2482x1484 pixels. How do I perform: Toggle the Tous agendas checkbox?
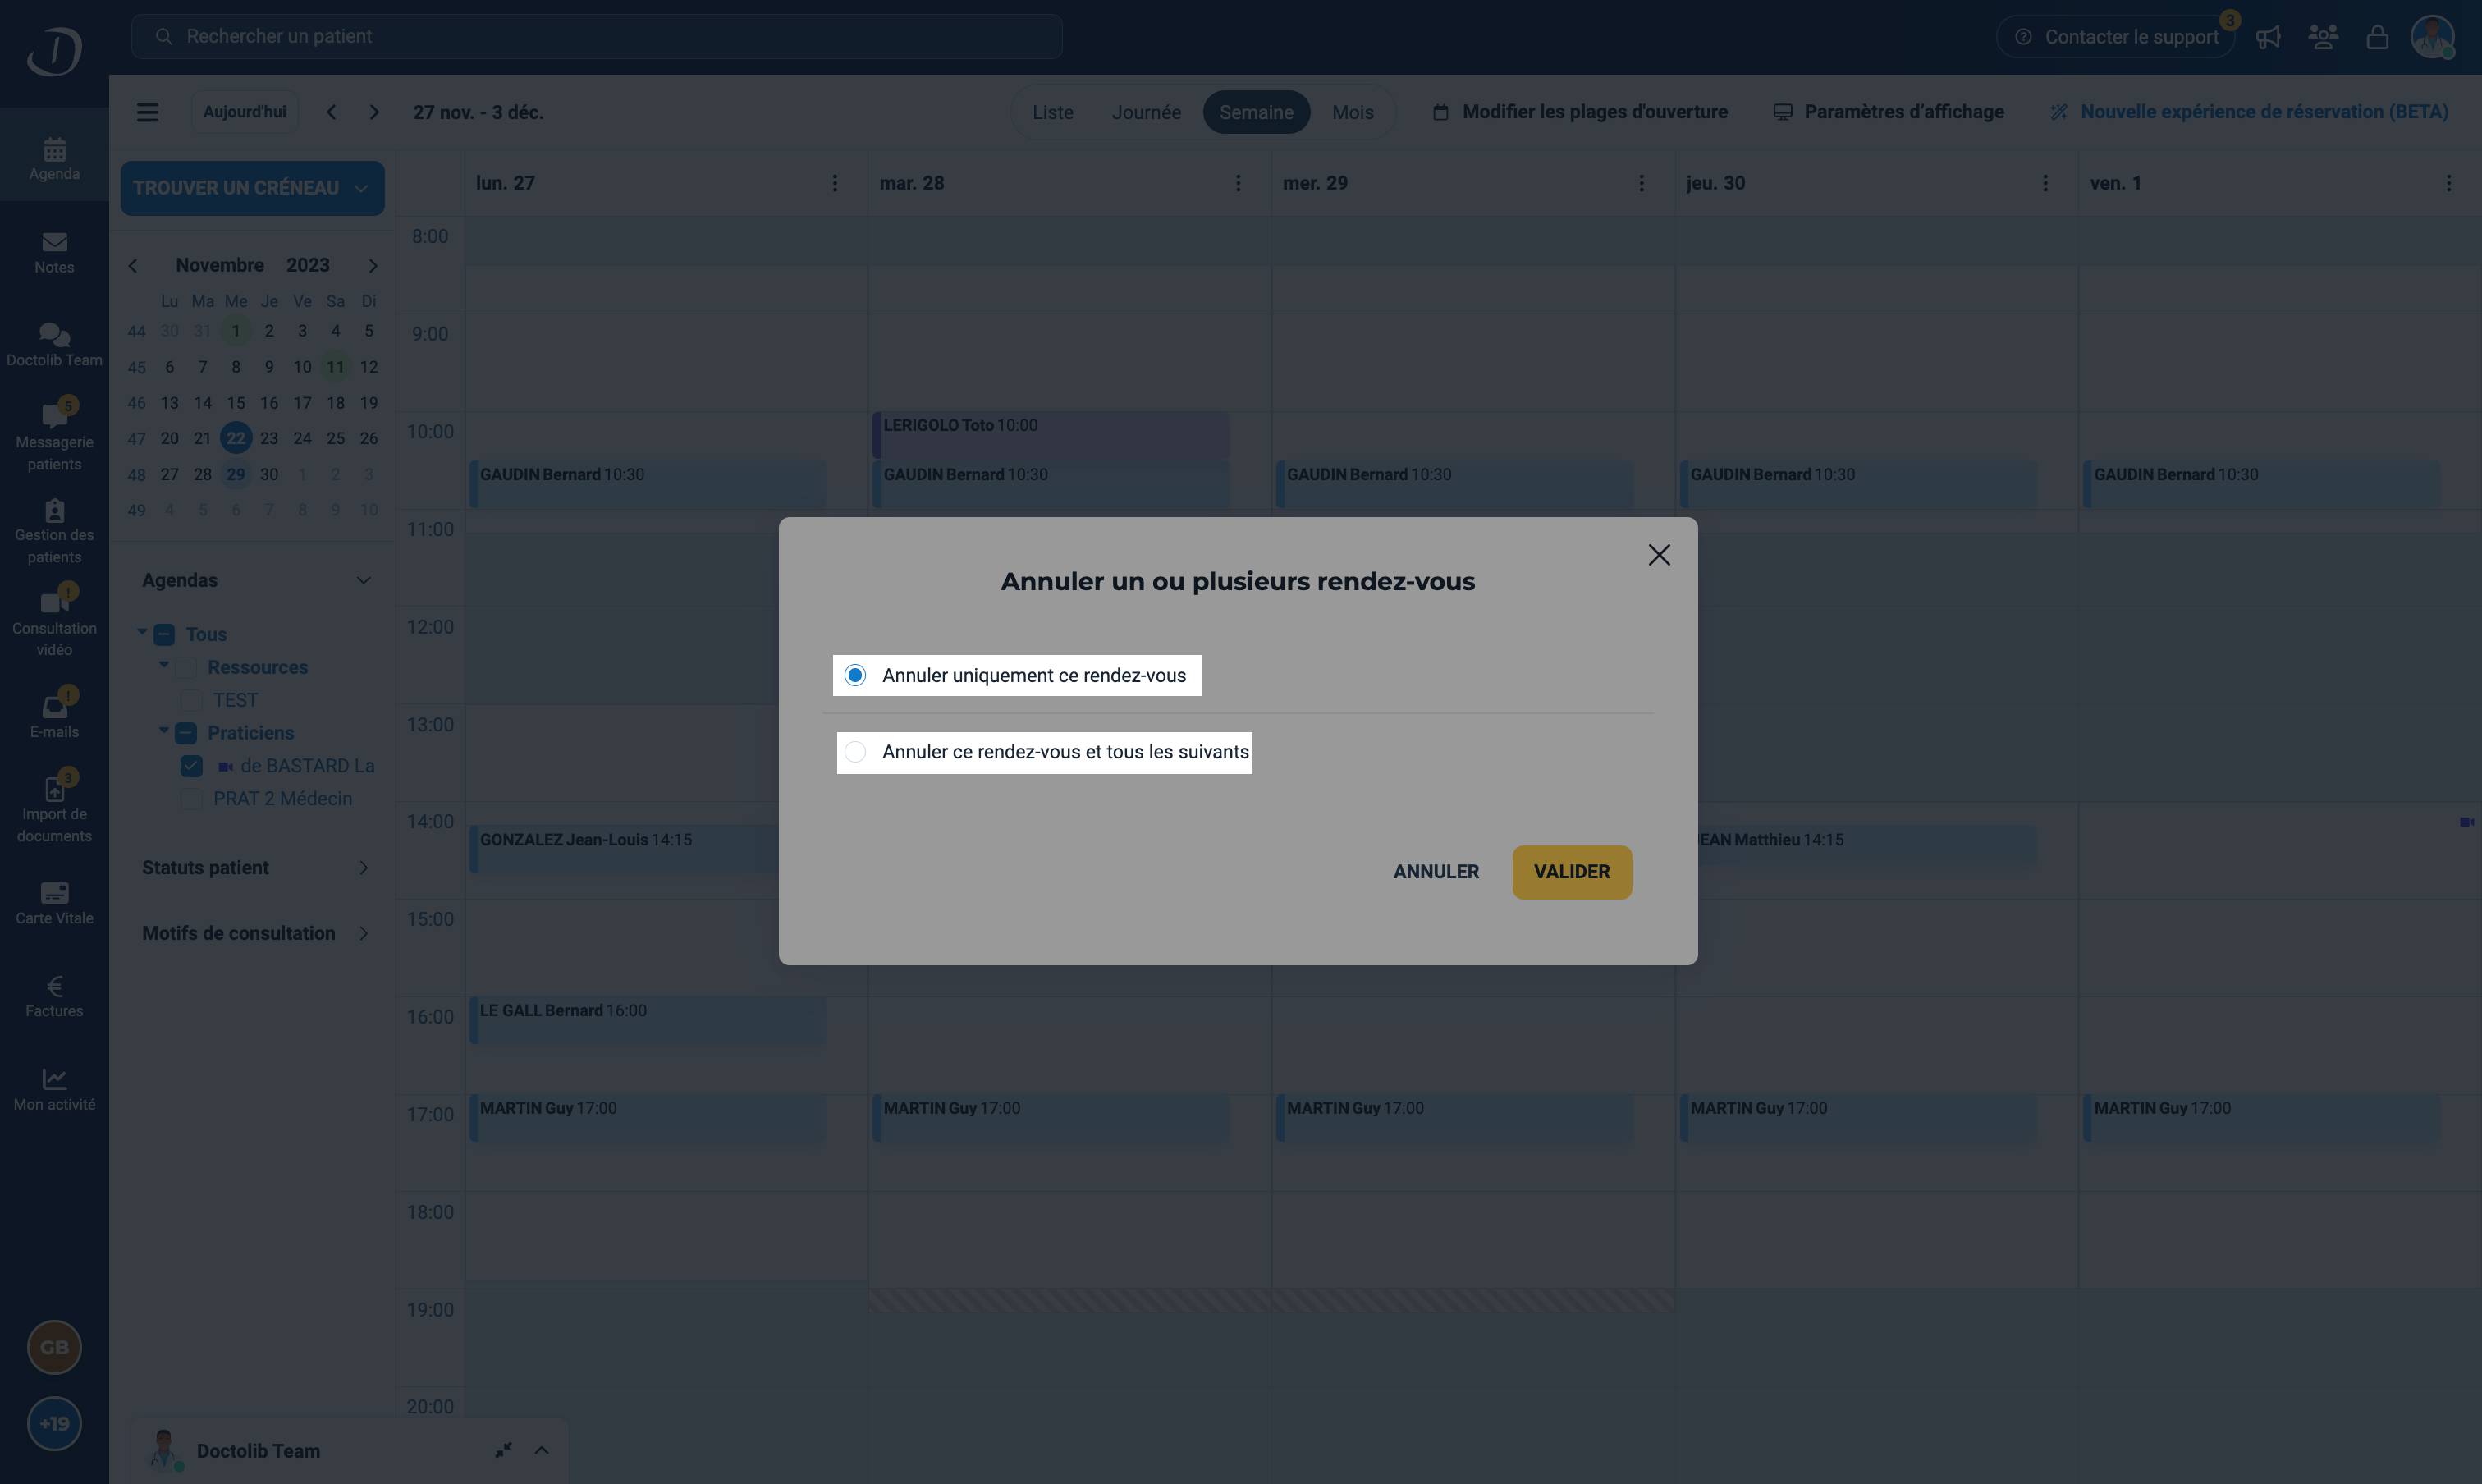point(164,634)
